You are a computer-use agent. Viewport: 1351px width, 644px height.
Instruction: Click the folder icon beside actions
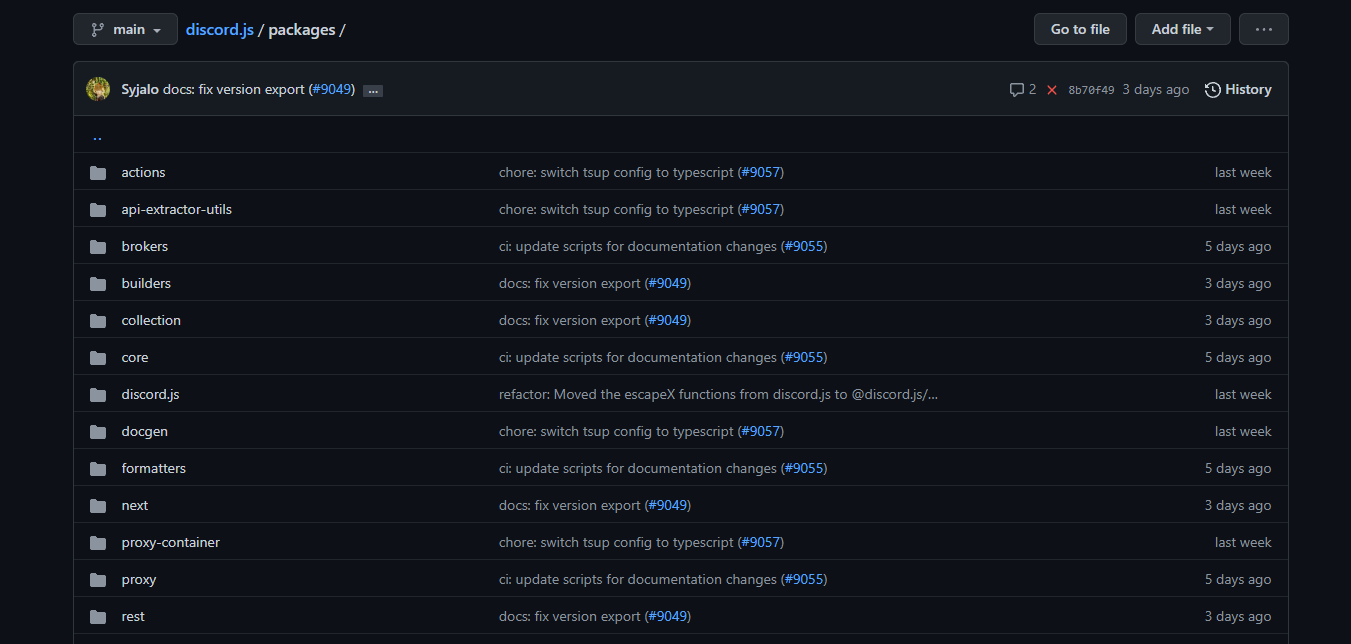point(97,172)
